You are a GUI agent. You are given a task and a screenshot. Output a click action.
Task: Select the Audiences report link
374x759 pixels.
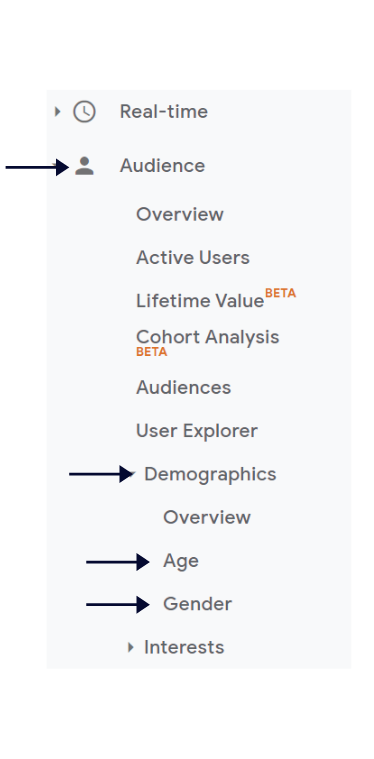pos(183,388)
